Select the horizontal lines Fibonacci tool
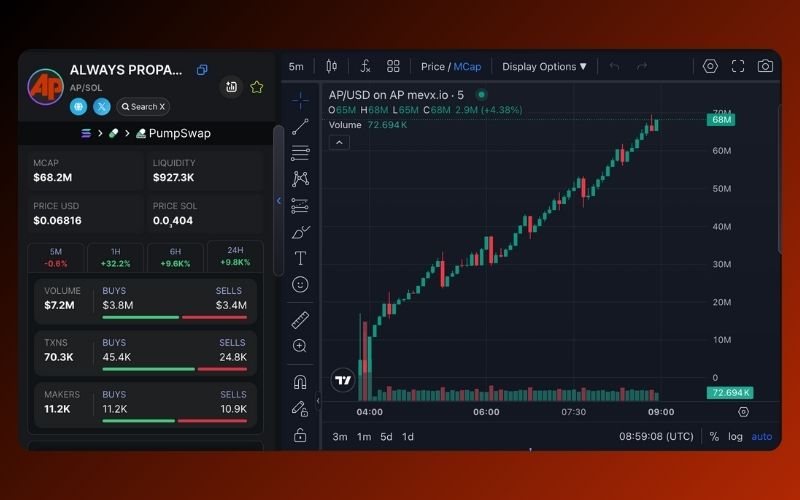This screenshot has width=800, height=500. (301, 153)
